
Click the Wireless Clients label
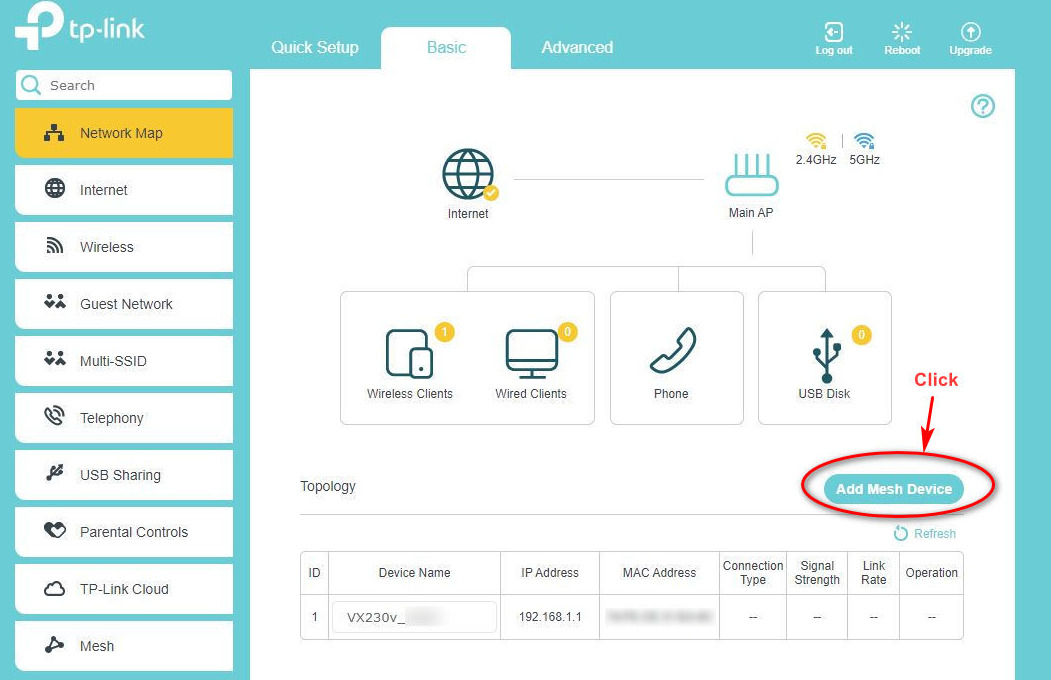click(410, 394)
